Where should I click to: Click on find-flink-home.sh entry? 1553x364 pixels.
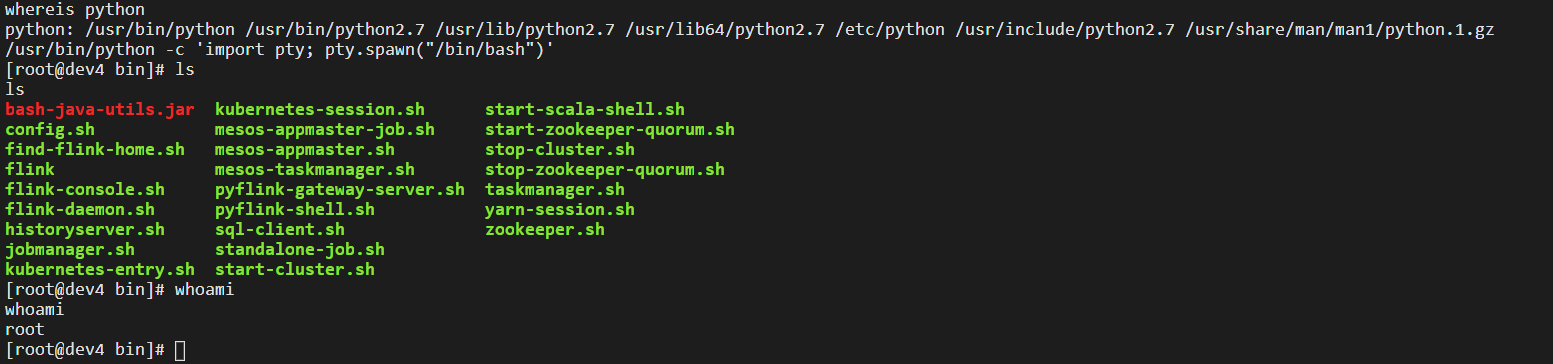(95, 150)
